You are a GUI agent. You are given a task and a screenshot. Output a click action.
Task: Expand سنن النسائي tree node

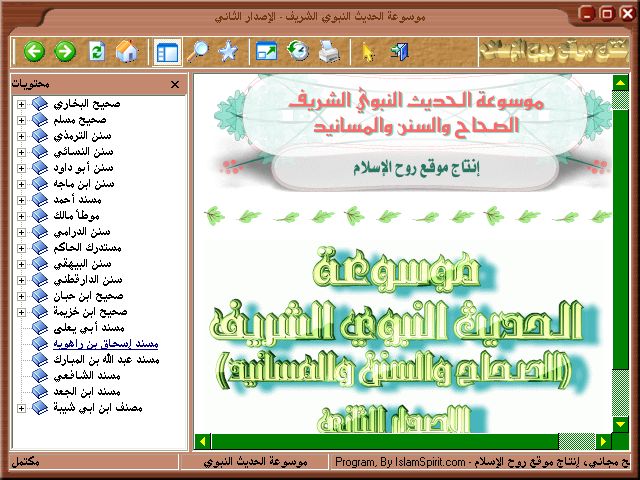coord(21,152)
